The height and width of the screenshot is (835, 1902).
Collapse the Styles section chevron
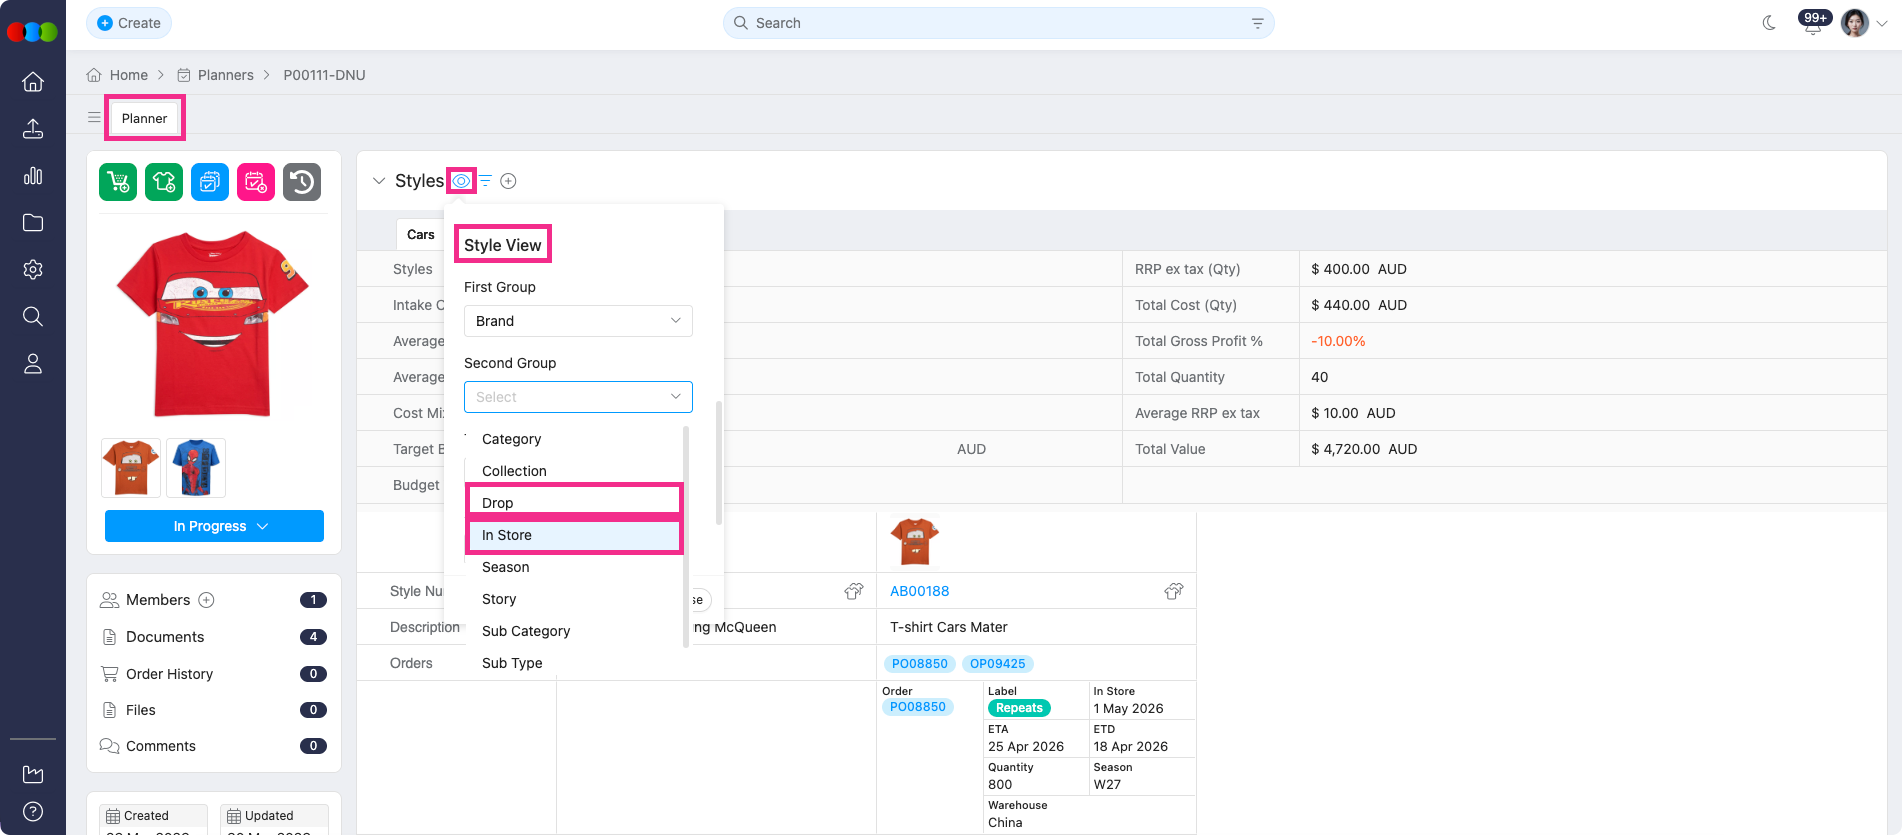pyautogui.click(x=379, y=181)
